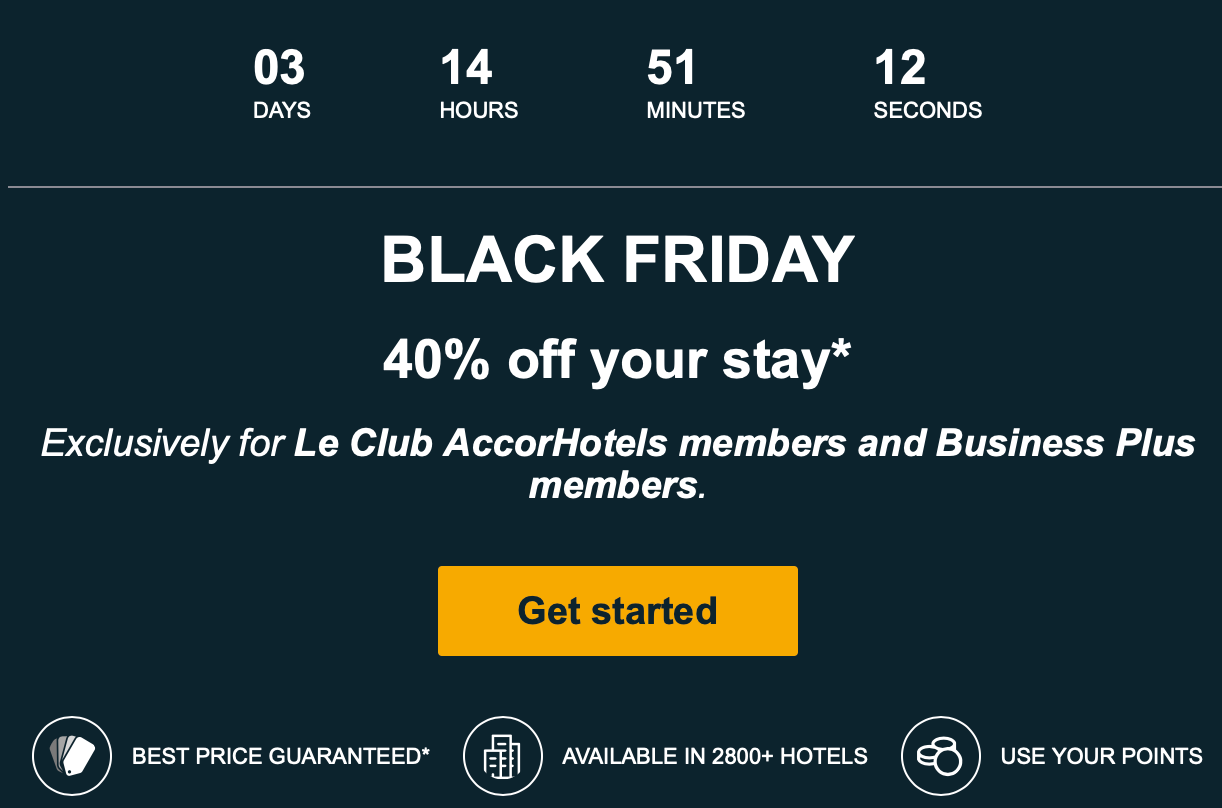Viewport: 1222px width, 808px height.
Task: Click the BEST PRICE GUARANTEED* text
Action: (x=281, y=756)
